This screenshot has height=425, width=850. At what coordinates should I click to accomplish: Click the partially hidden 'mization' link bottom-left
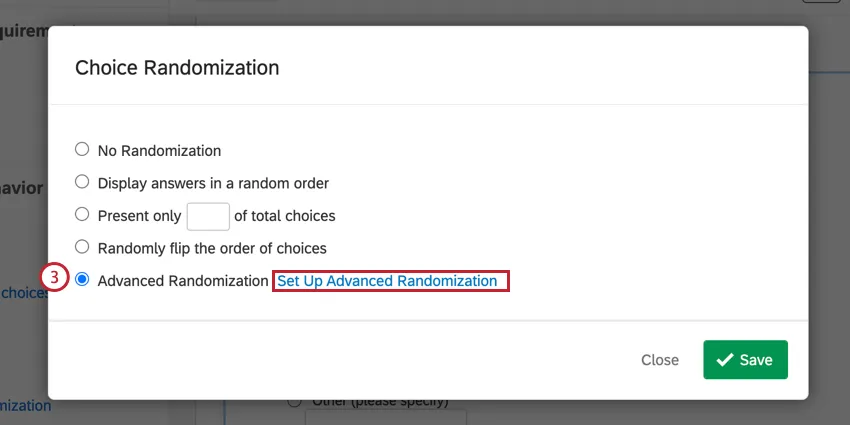pos(24,406)
